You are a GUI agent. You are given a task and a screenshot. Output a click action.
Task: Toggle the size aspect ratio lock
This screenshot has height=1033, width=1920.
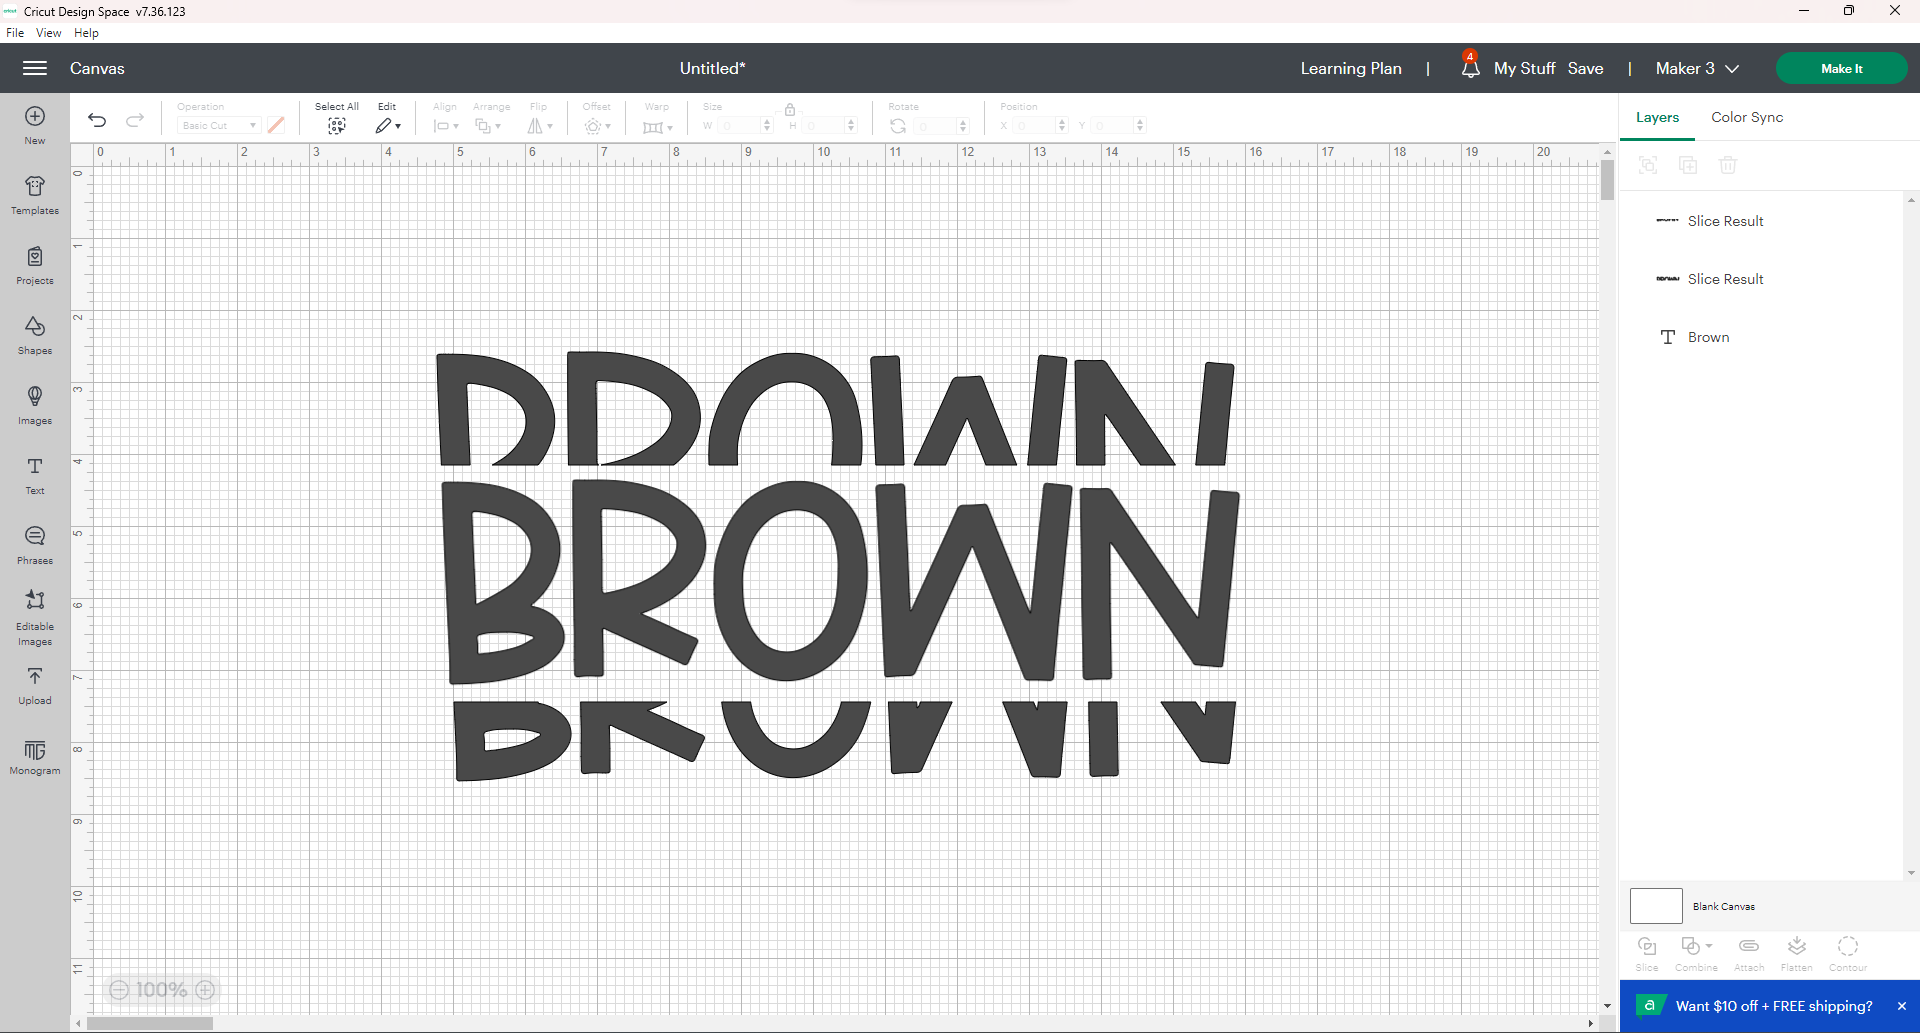tap(790, 109)
